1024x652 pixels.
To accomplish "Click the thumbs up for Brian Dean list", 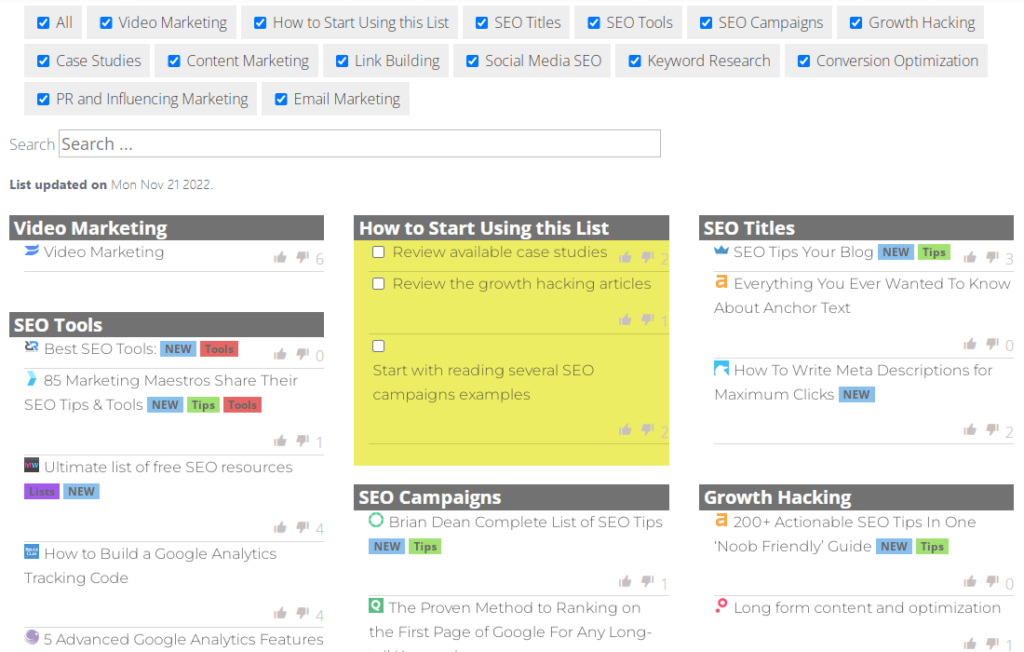I will click(625, 582).
